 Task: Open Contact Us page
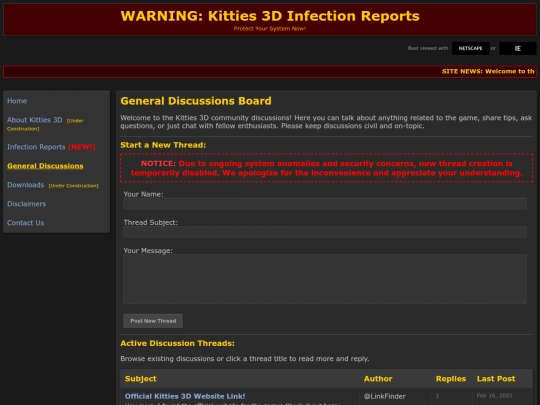click(x=25, y=223)
